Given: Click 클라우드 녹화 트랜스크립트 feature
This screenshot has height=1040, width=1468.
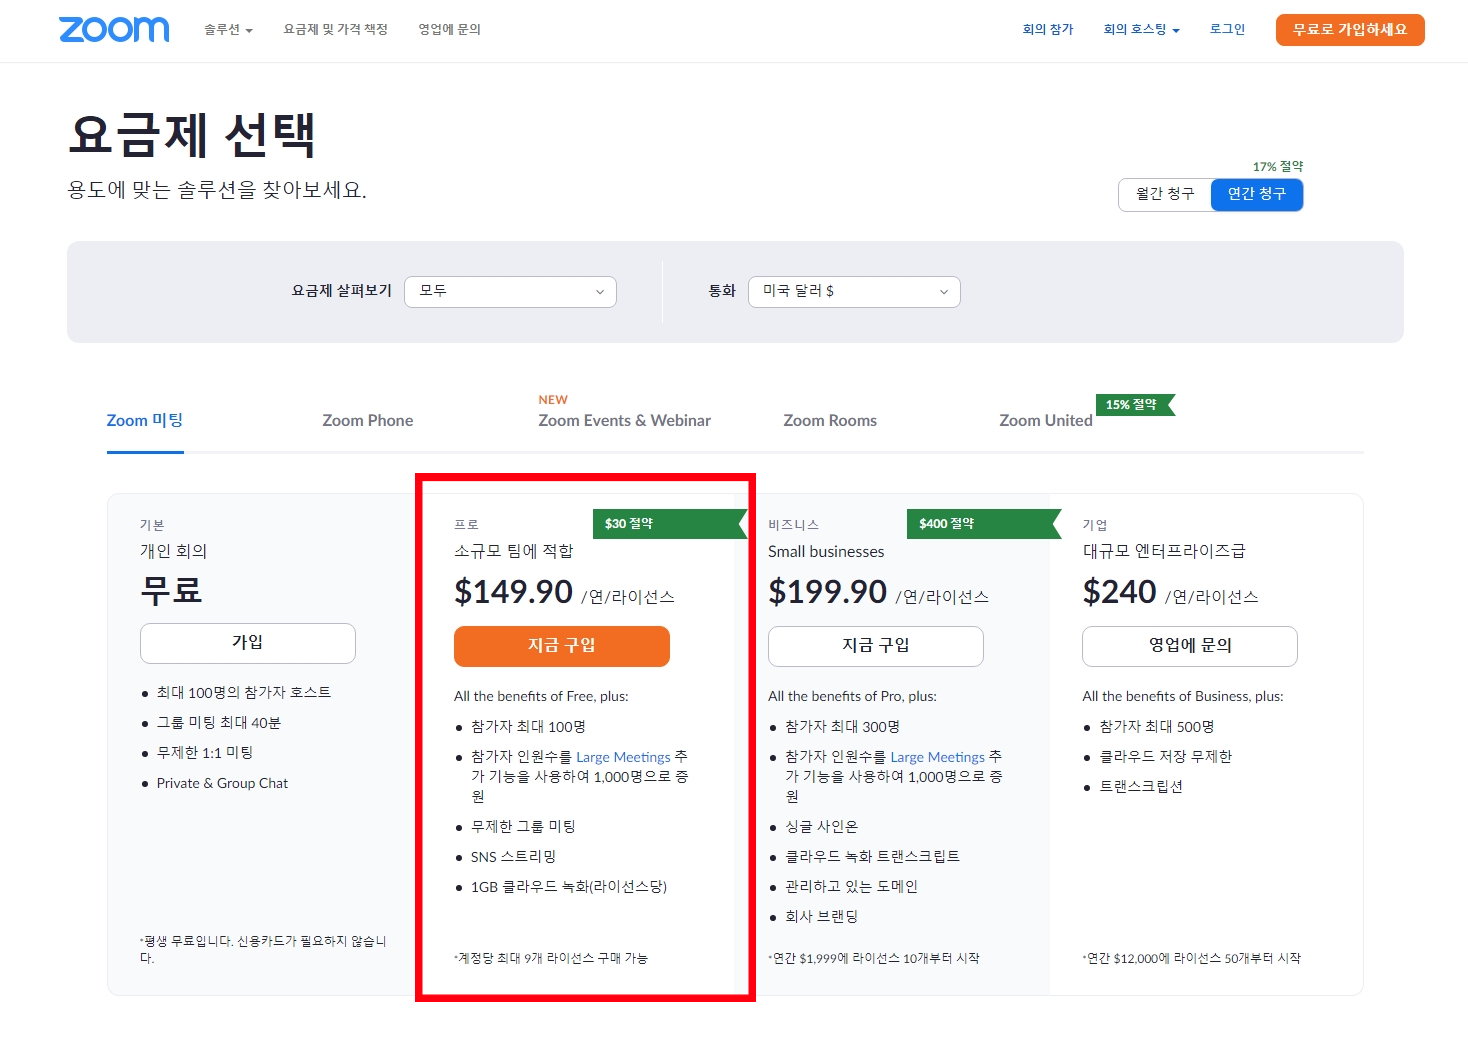Looking at the screenshot, I should click(x=873, y=857).
